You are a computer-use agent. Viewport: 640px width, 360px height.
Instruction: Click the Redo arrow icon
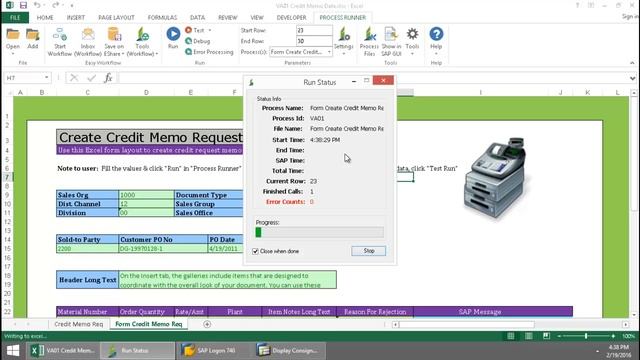pyautogui.click(x=55, y=5)
